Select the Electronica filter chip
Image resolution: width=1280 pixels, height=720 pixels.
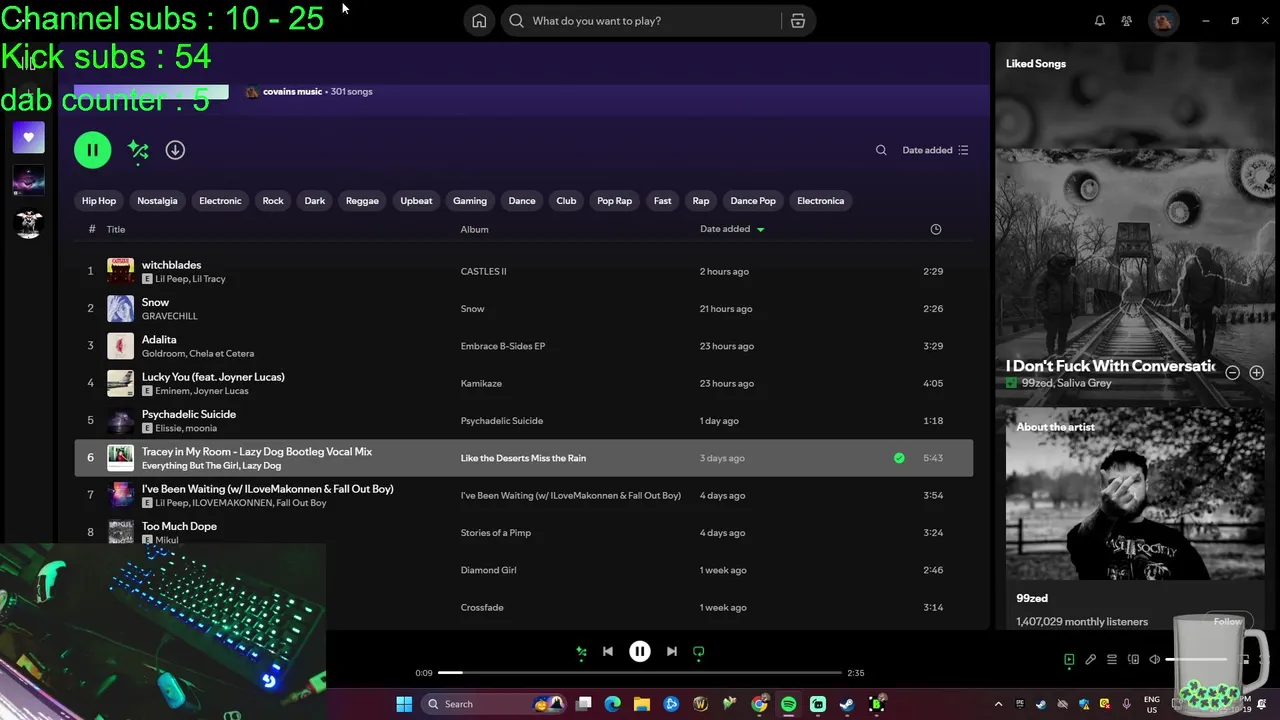821,201
